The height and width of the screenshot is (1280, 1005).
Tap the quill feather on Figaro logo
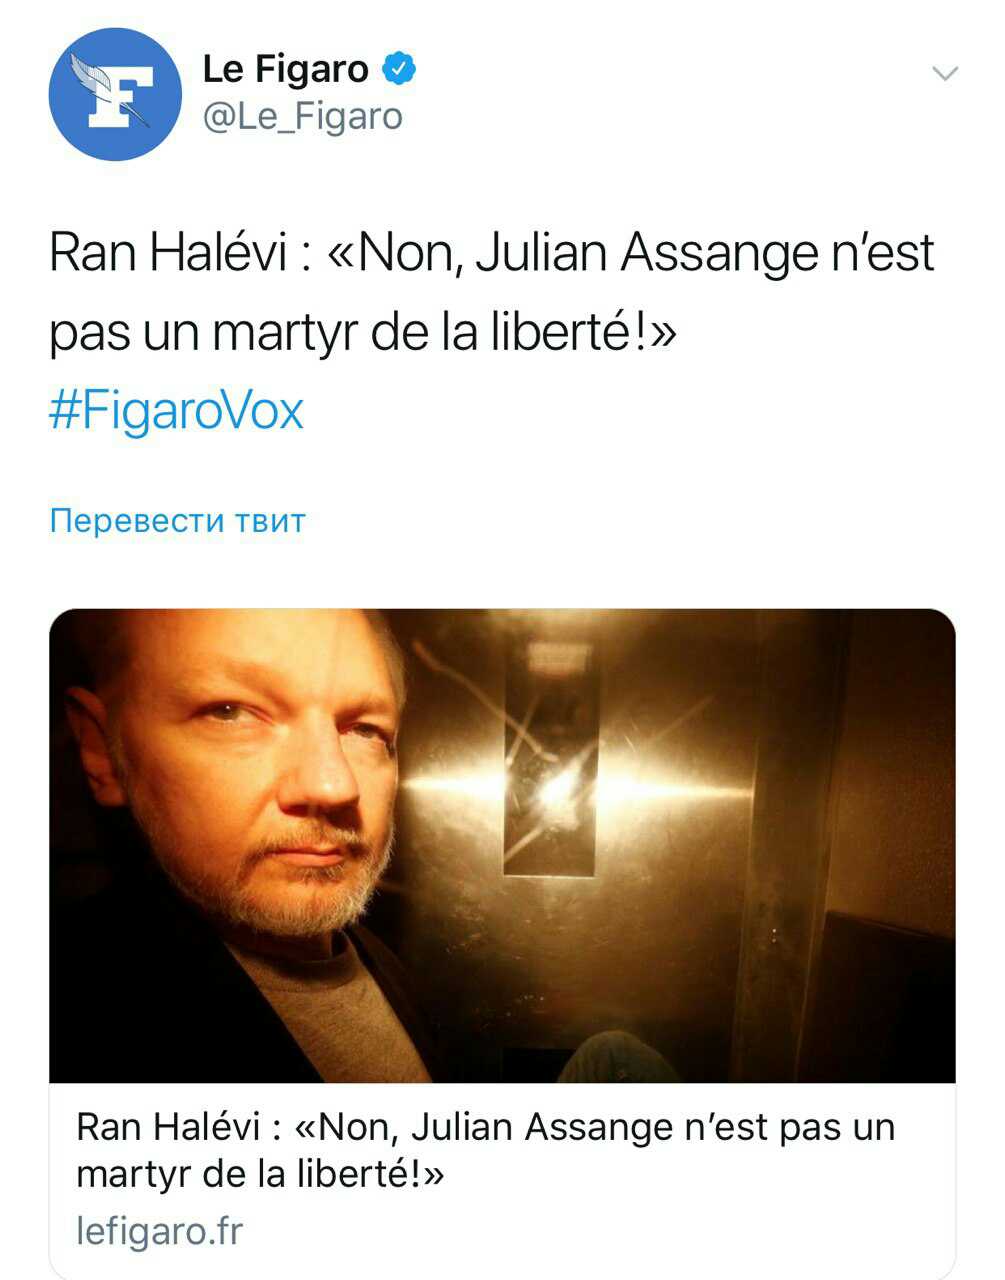click(x=100, y=82)
